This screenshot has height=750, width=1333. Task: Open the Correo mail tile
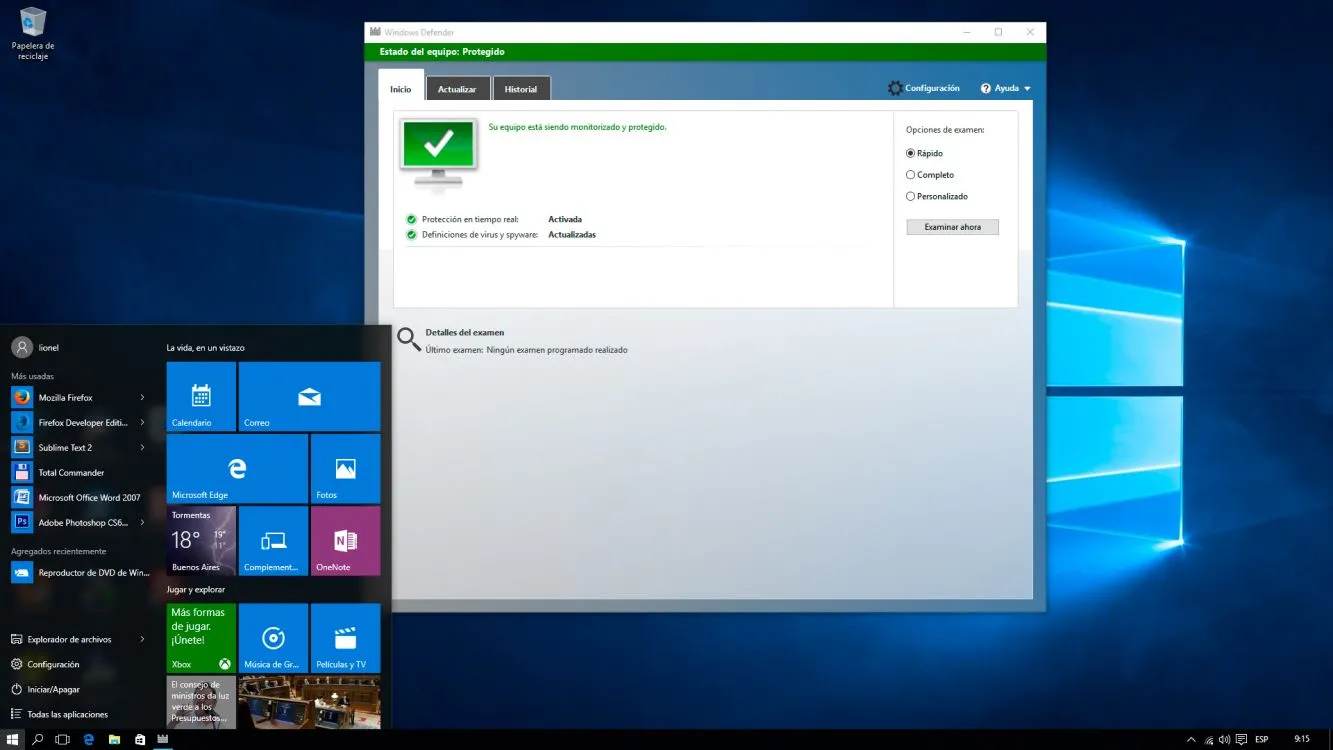pyautogui.click(x=309, y=396)
